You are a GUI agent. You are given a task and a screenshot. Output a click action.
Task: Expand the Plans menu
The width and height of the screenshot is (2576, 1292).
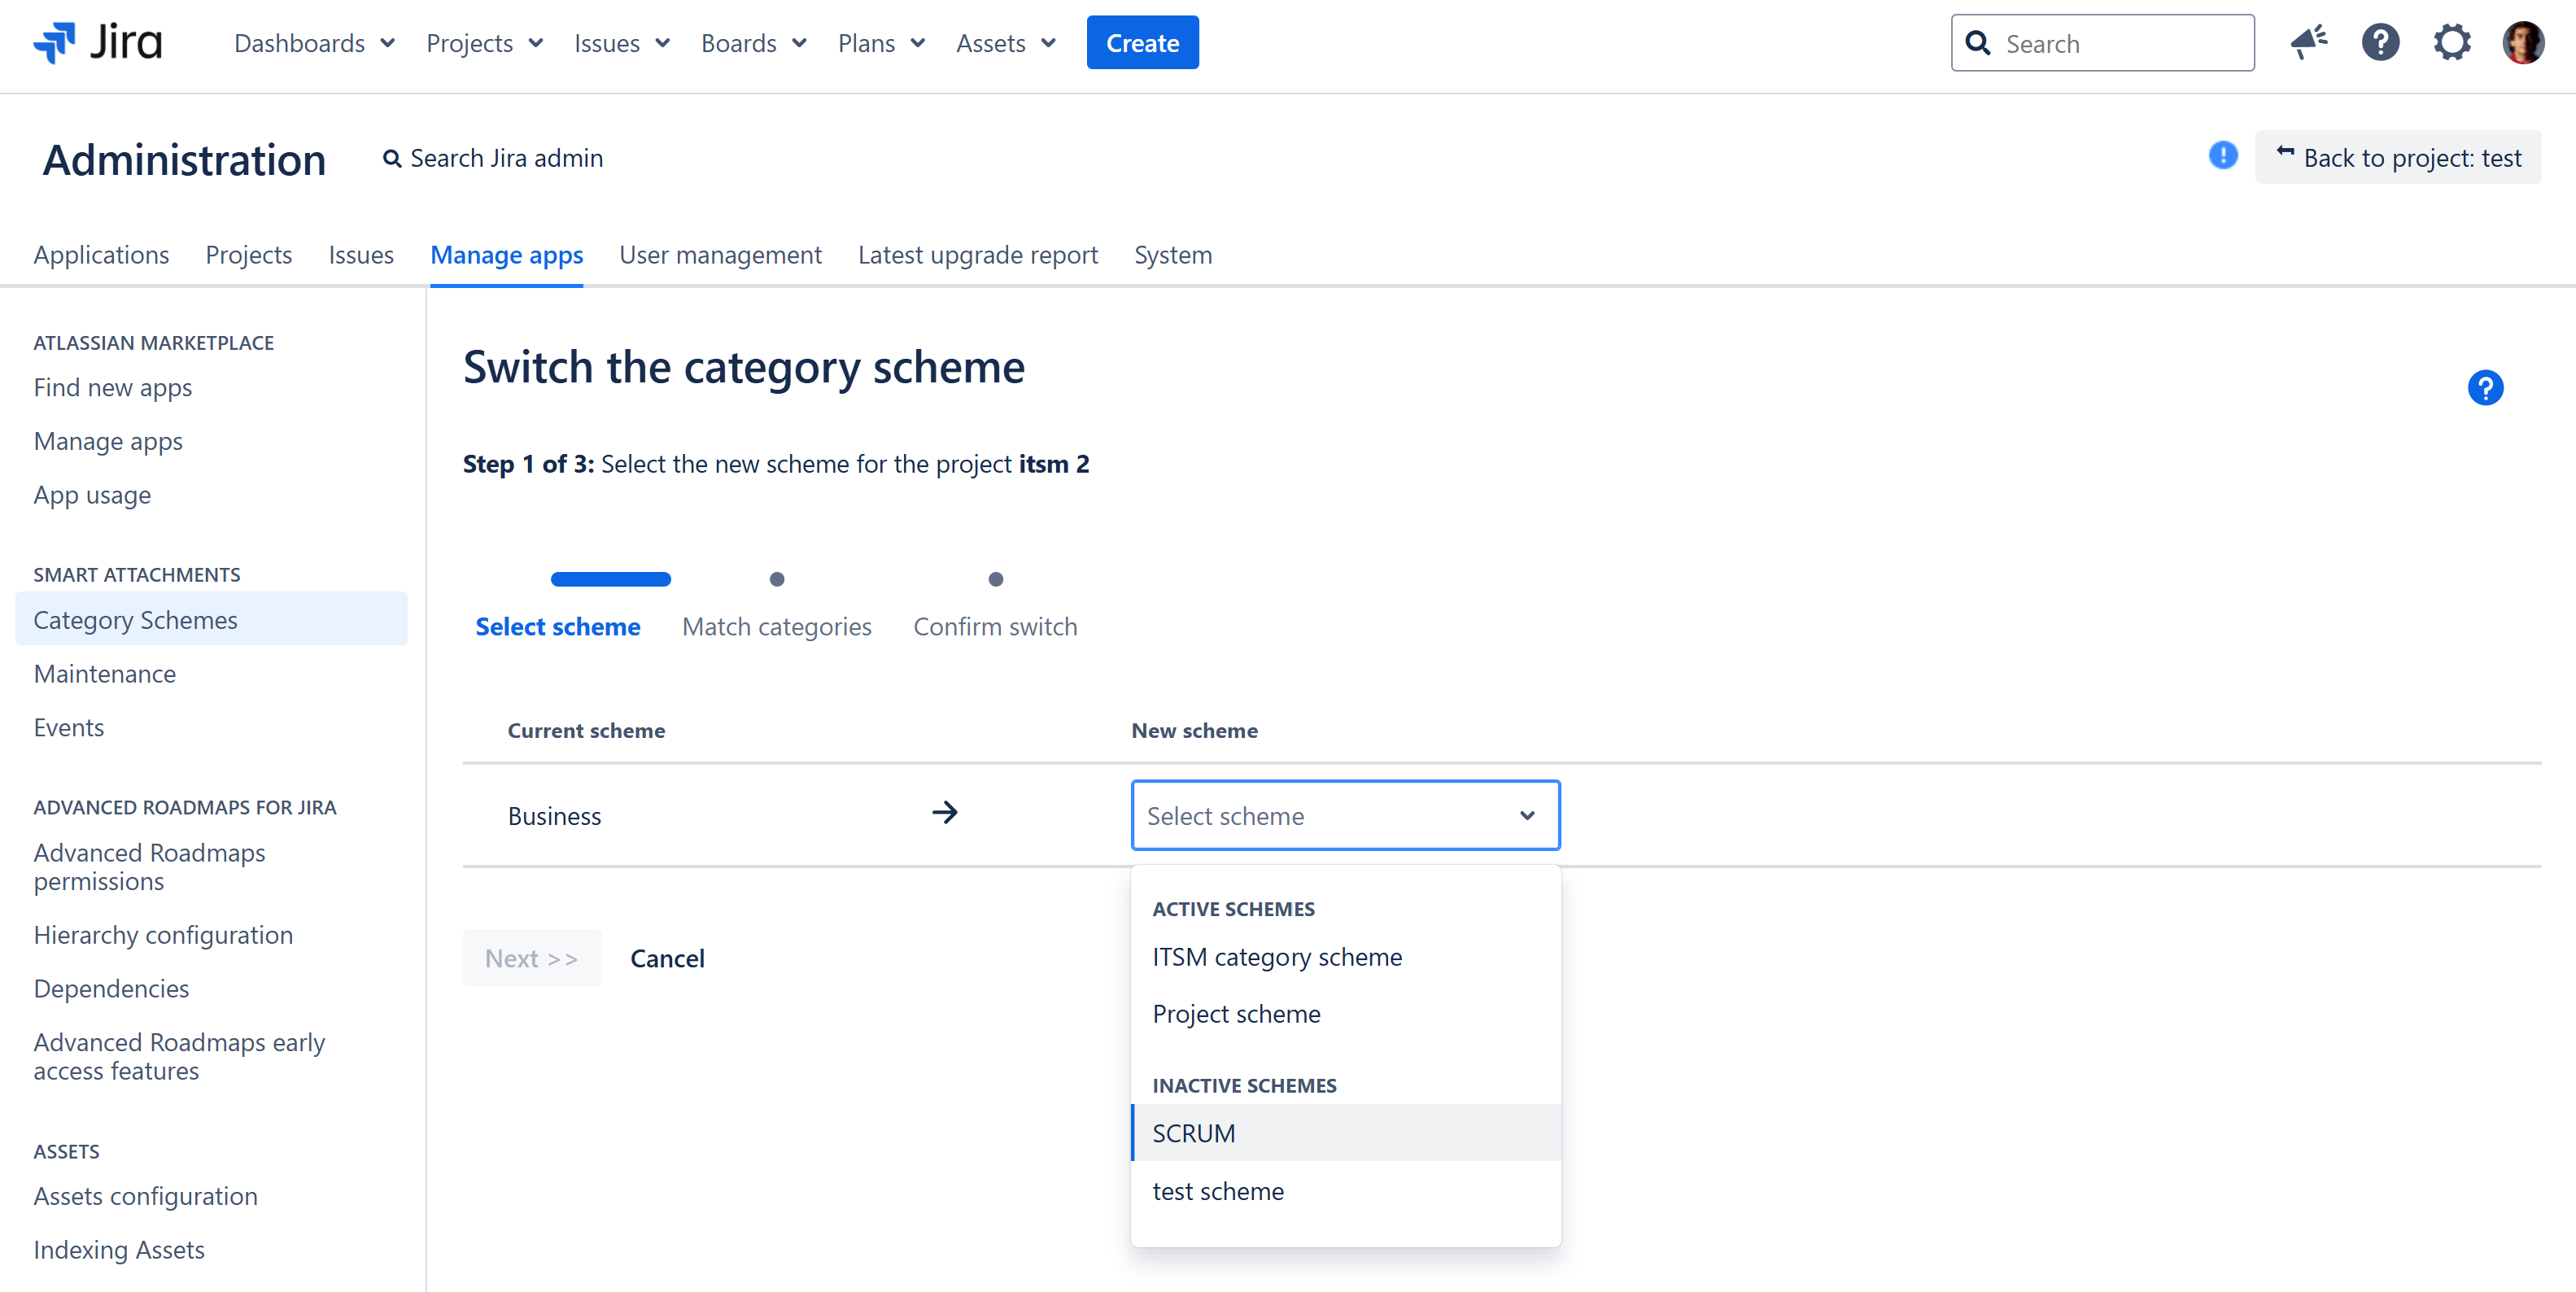tap(882, 43)
